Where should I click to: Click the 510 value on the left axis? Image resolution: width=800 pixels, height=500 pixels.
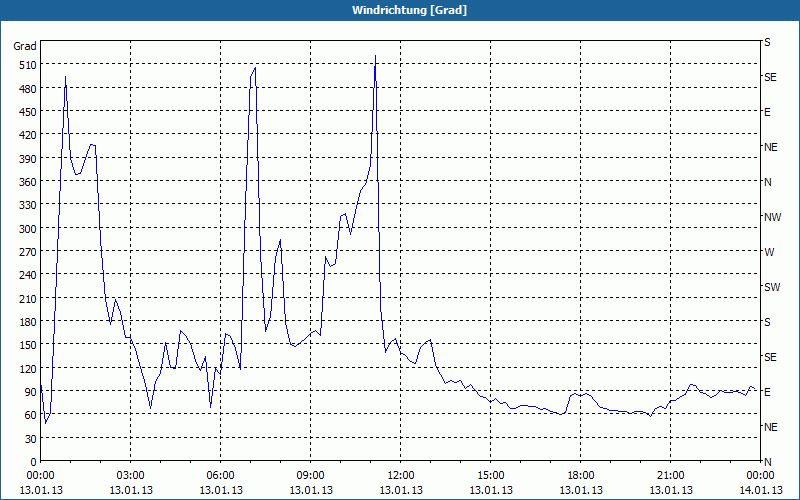[x=28, y=65]
